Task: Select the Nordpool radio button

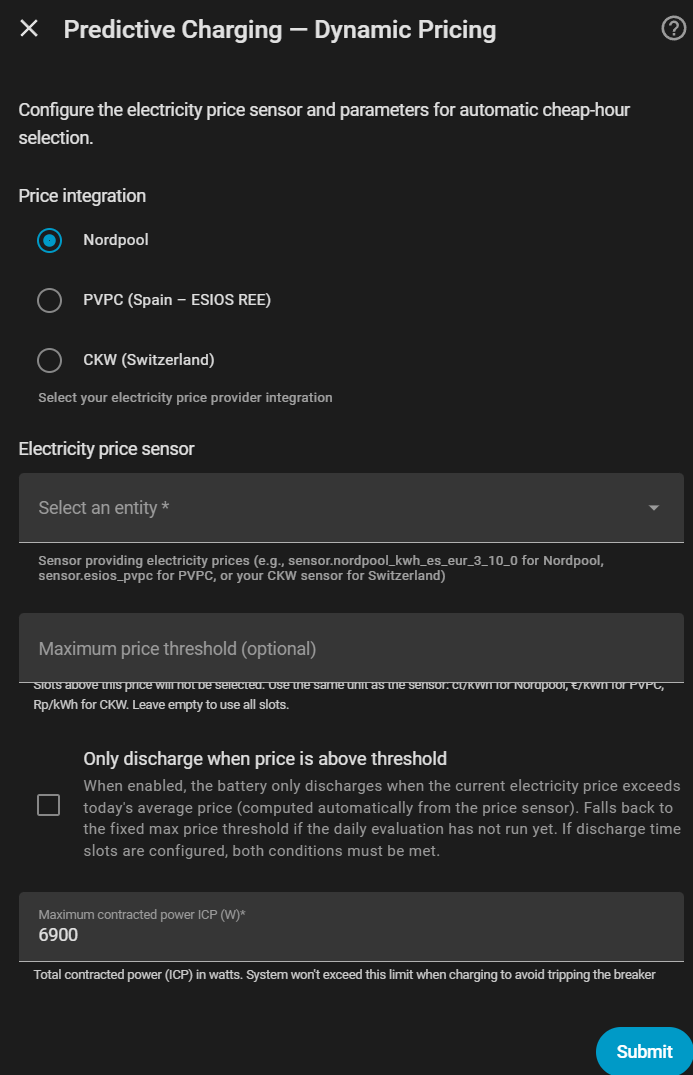Action: coord(49,241)
